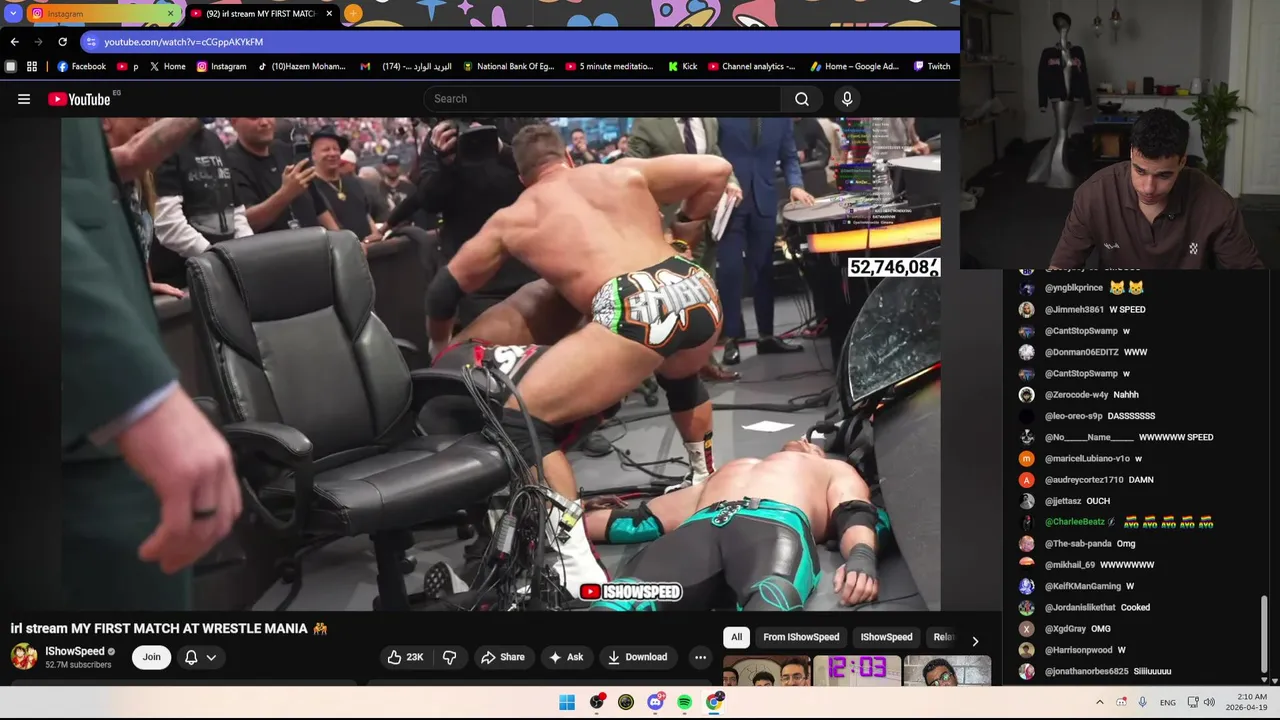Dislike the video with thumbs down
Screen dimensions: 1280x720
click(449, 657)
